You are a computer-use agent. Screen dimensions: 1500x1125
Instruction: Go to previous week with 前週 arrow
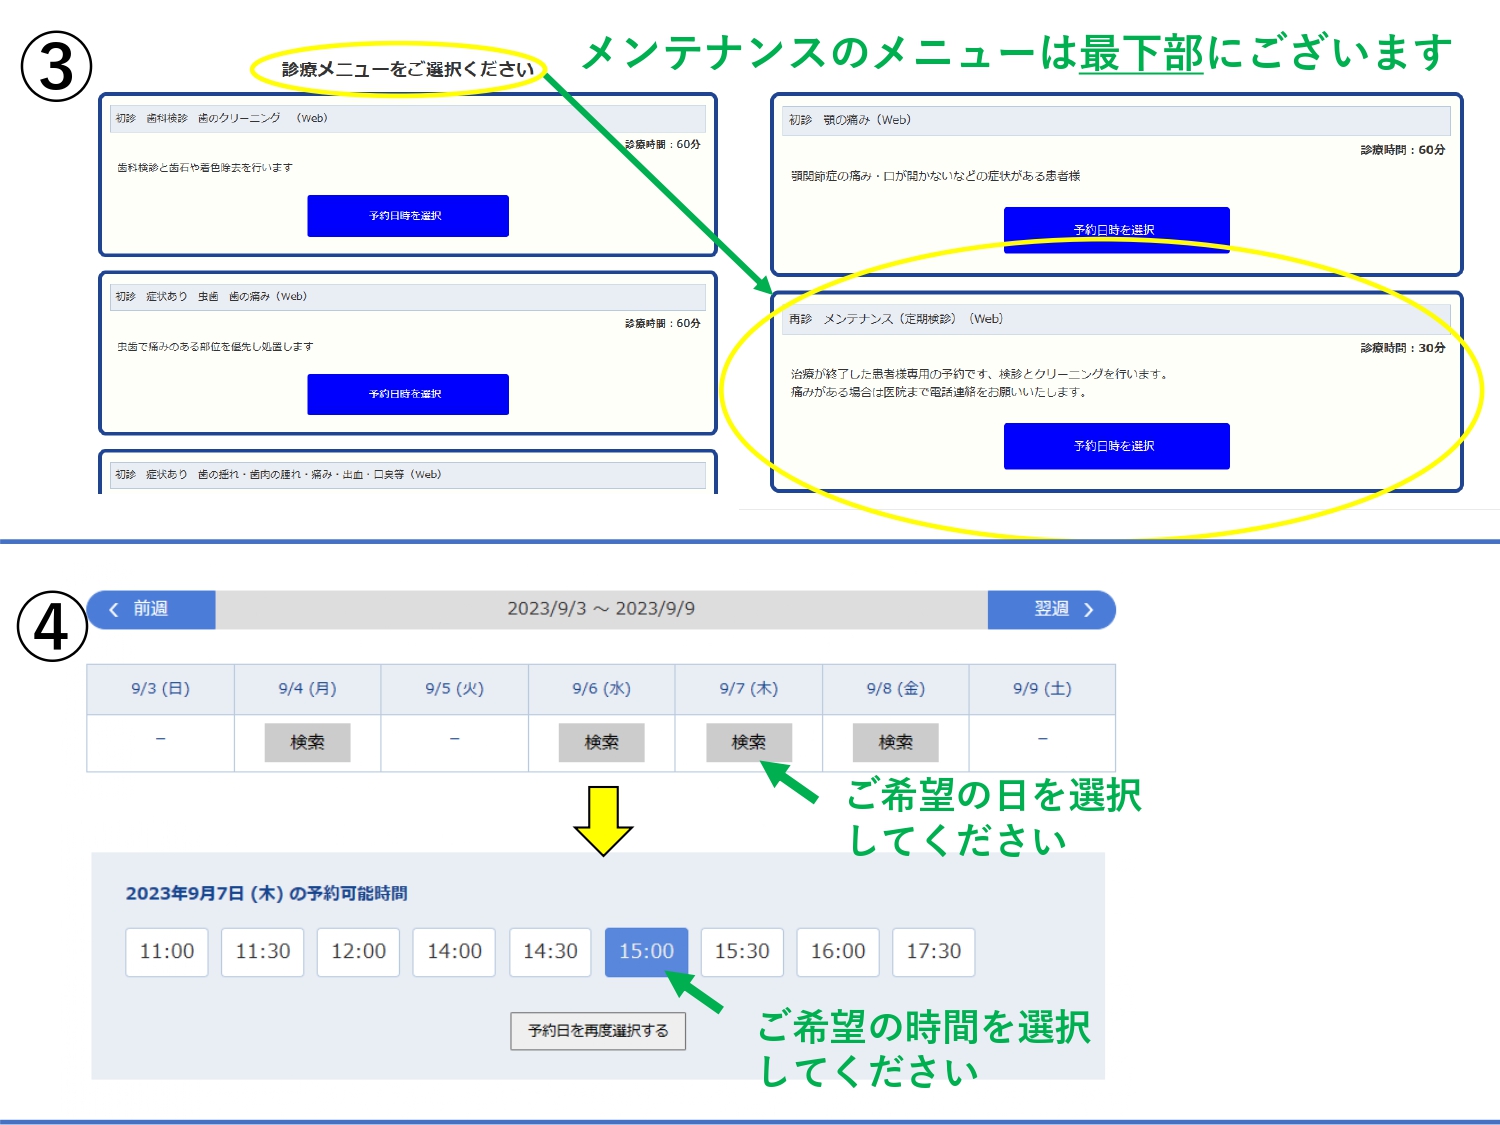point(151,609)
